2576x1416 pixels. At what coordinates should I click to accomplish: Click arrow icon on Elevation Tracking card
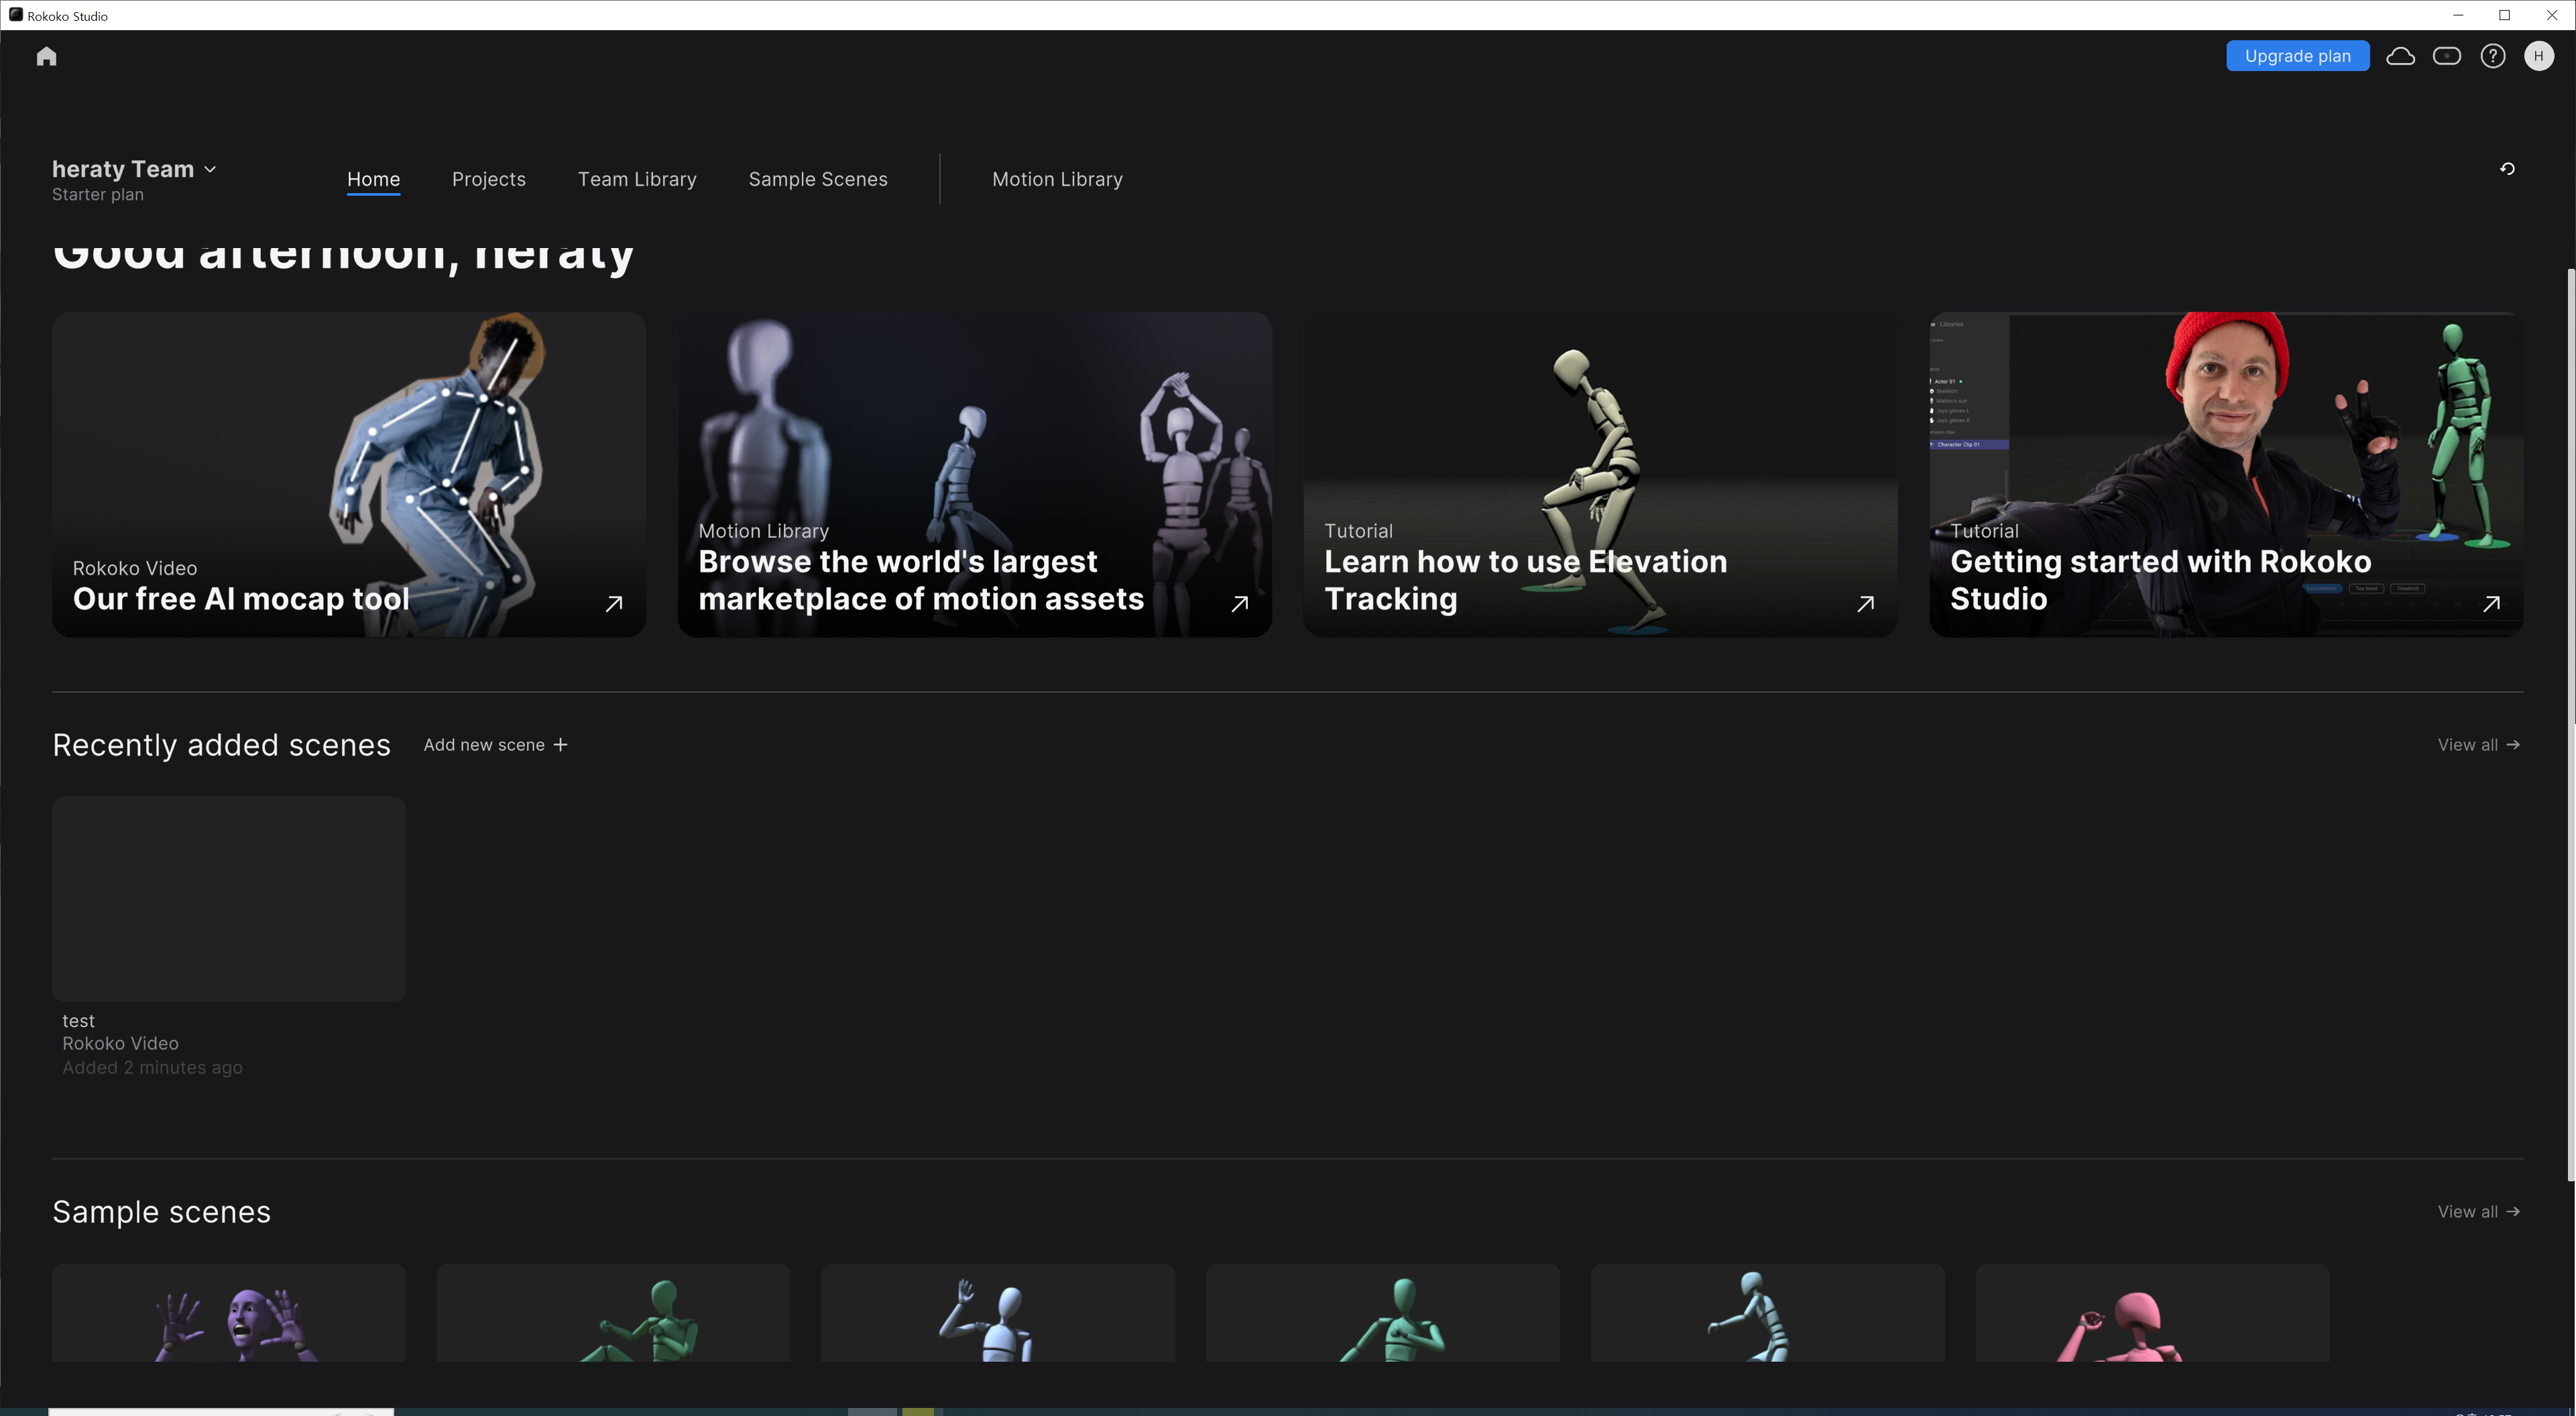(1865, 604)
